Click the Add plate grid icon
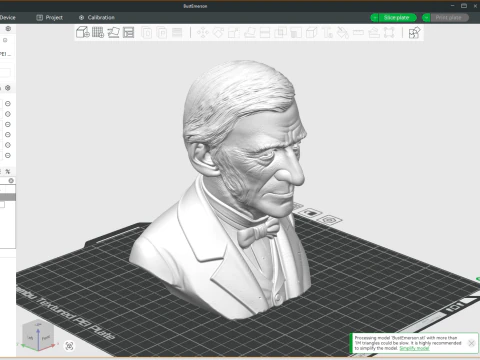 click(98, 32)
